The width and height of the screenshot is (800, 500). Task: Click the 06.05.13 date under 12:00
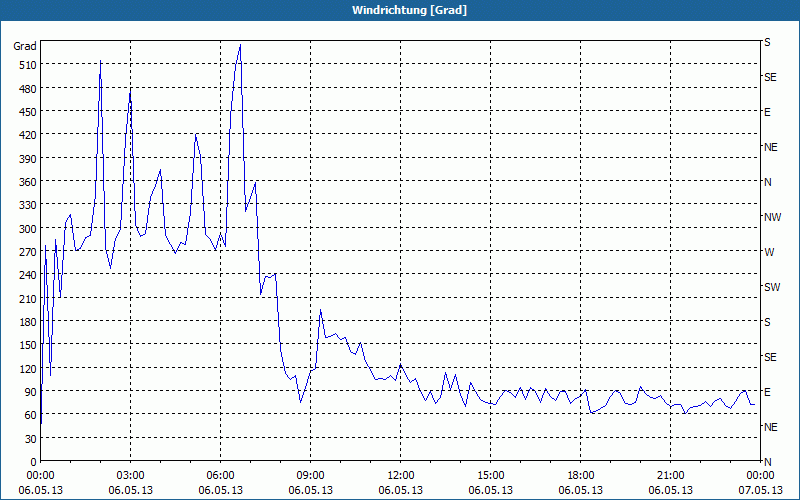point(401,490)
